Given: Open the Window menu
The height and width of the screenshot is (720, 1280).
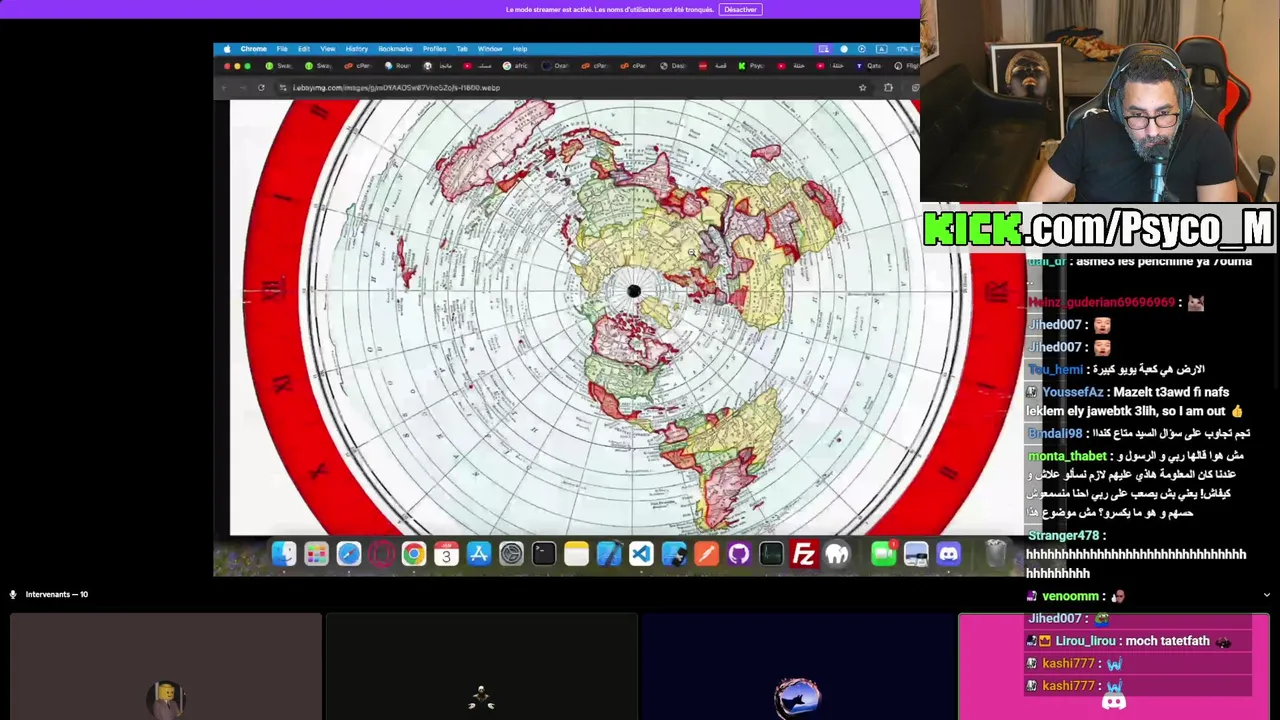Looking at the screenshot, I should tap(490, 49).
